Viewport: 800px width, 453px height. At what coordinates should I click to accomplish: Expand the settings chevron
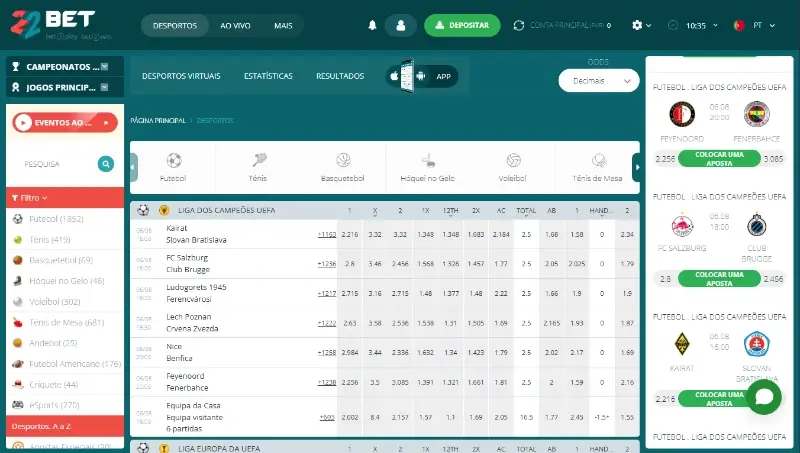click(648, 25)
